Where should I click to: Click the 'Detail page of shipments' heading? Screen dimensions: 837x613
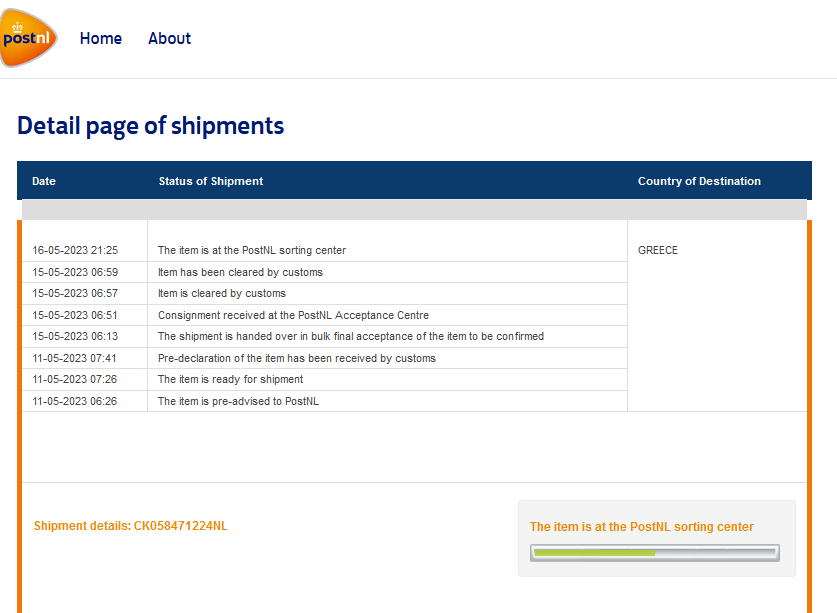coord(151,126)
